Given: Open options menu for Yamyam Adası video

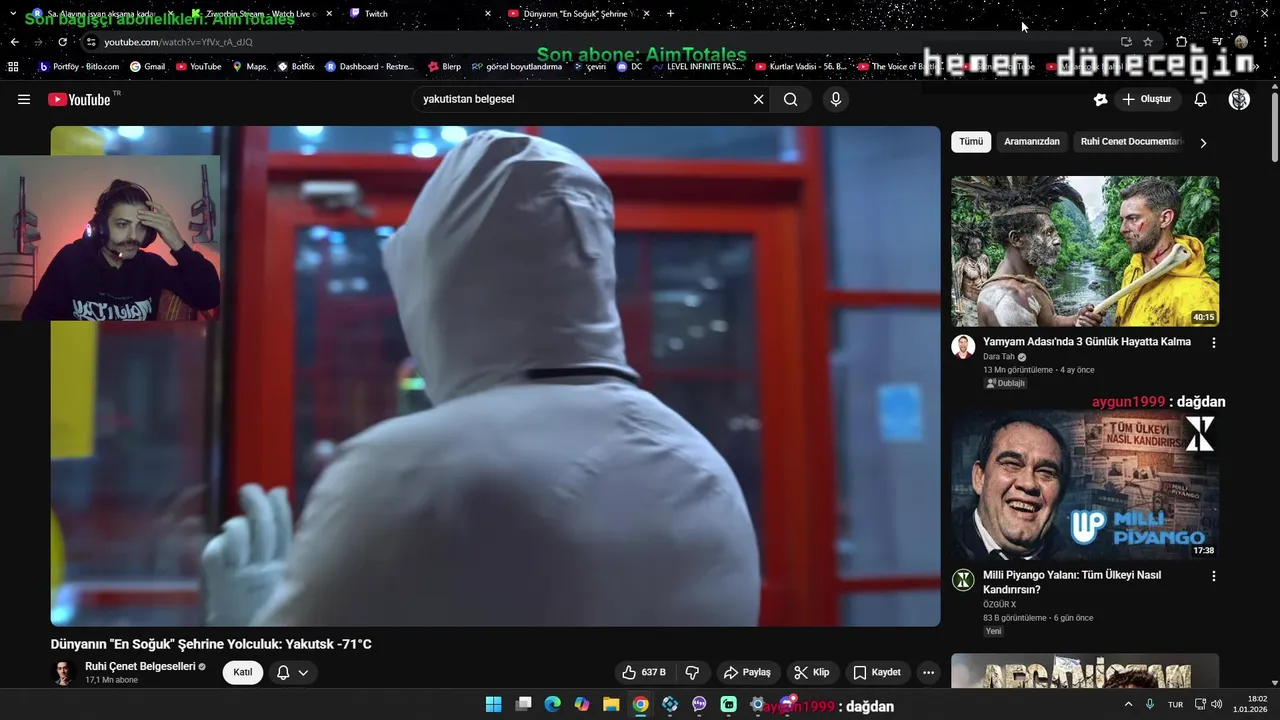Looking at the screenshot, I should click(1214, 342).
